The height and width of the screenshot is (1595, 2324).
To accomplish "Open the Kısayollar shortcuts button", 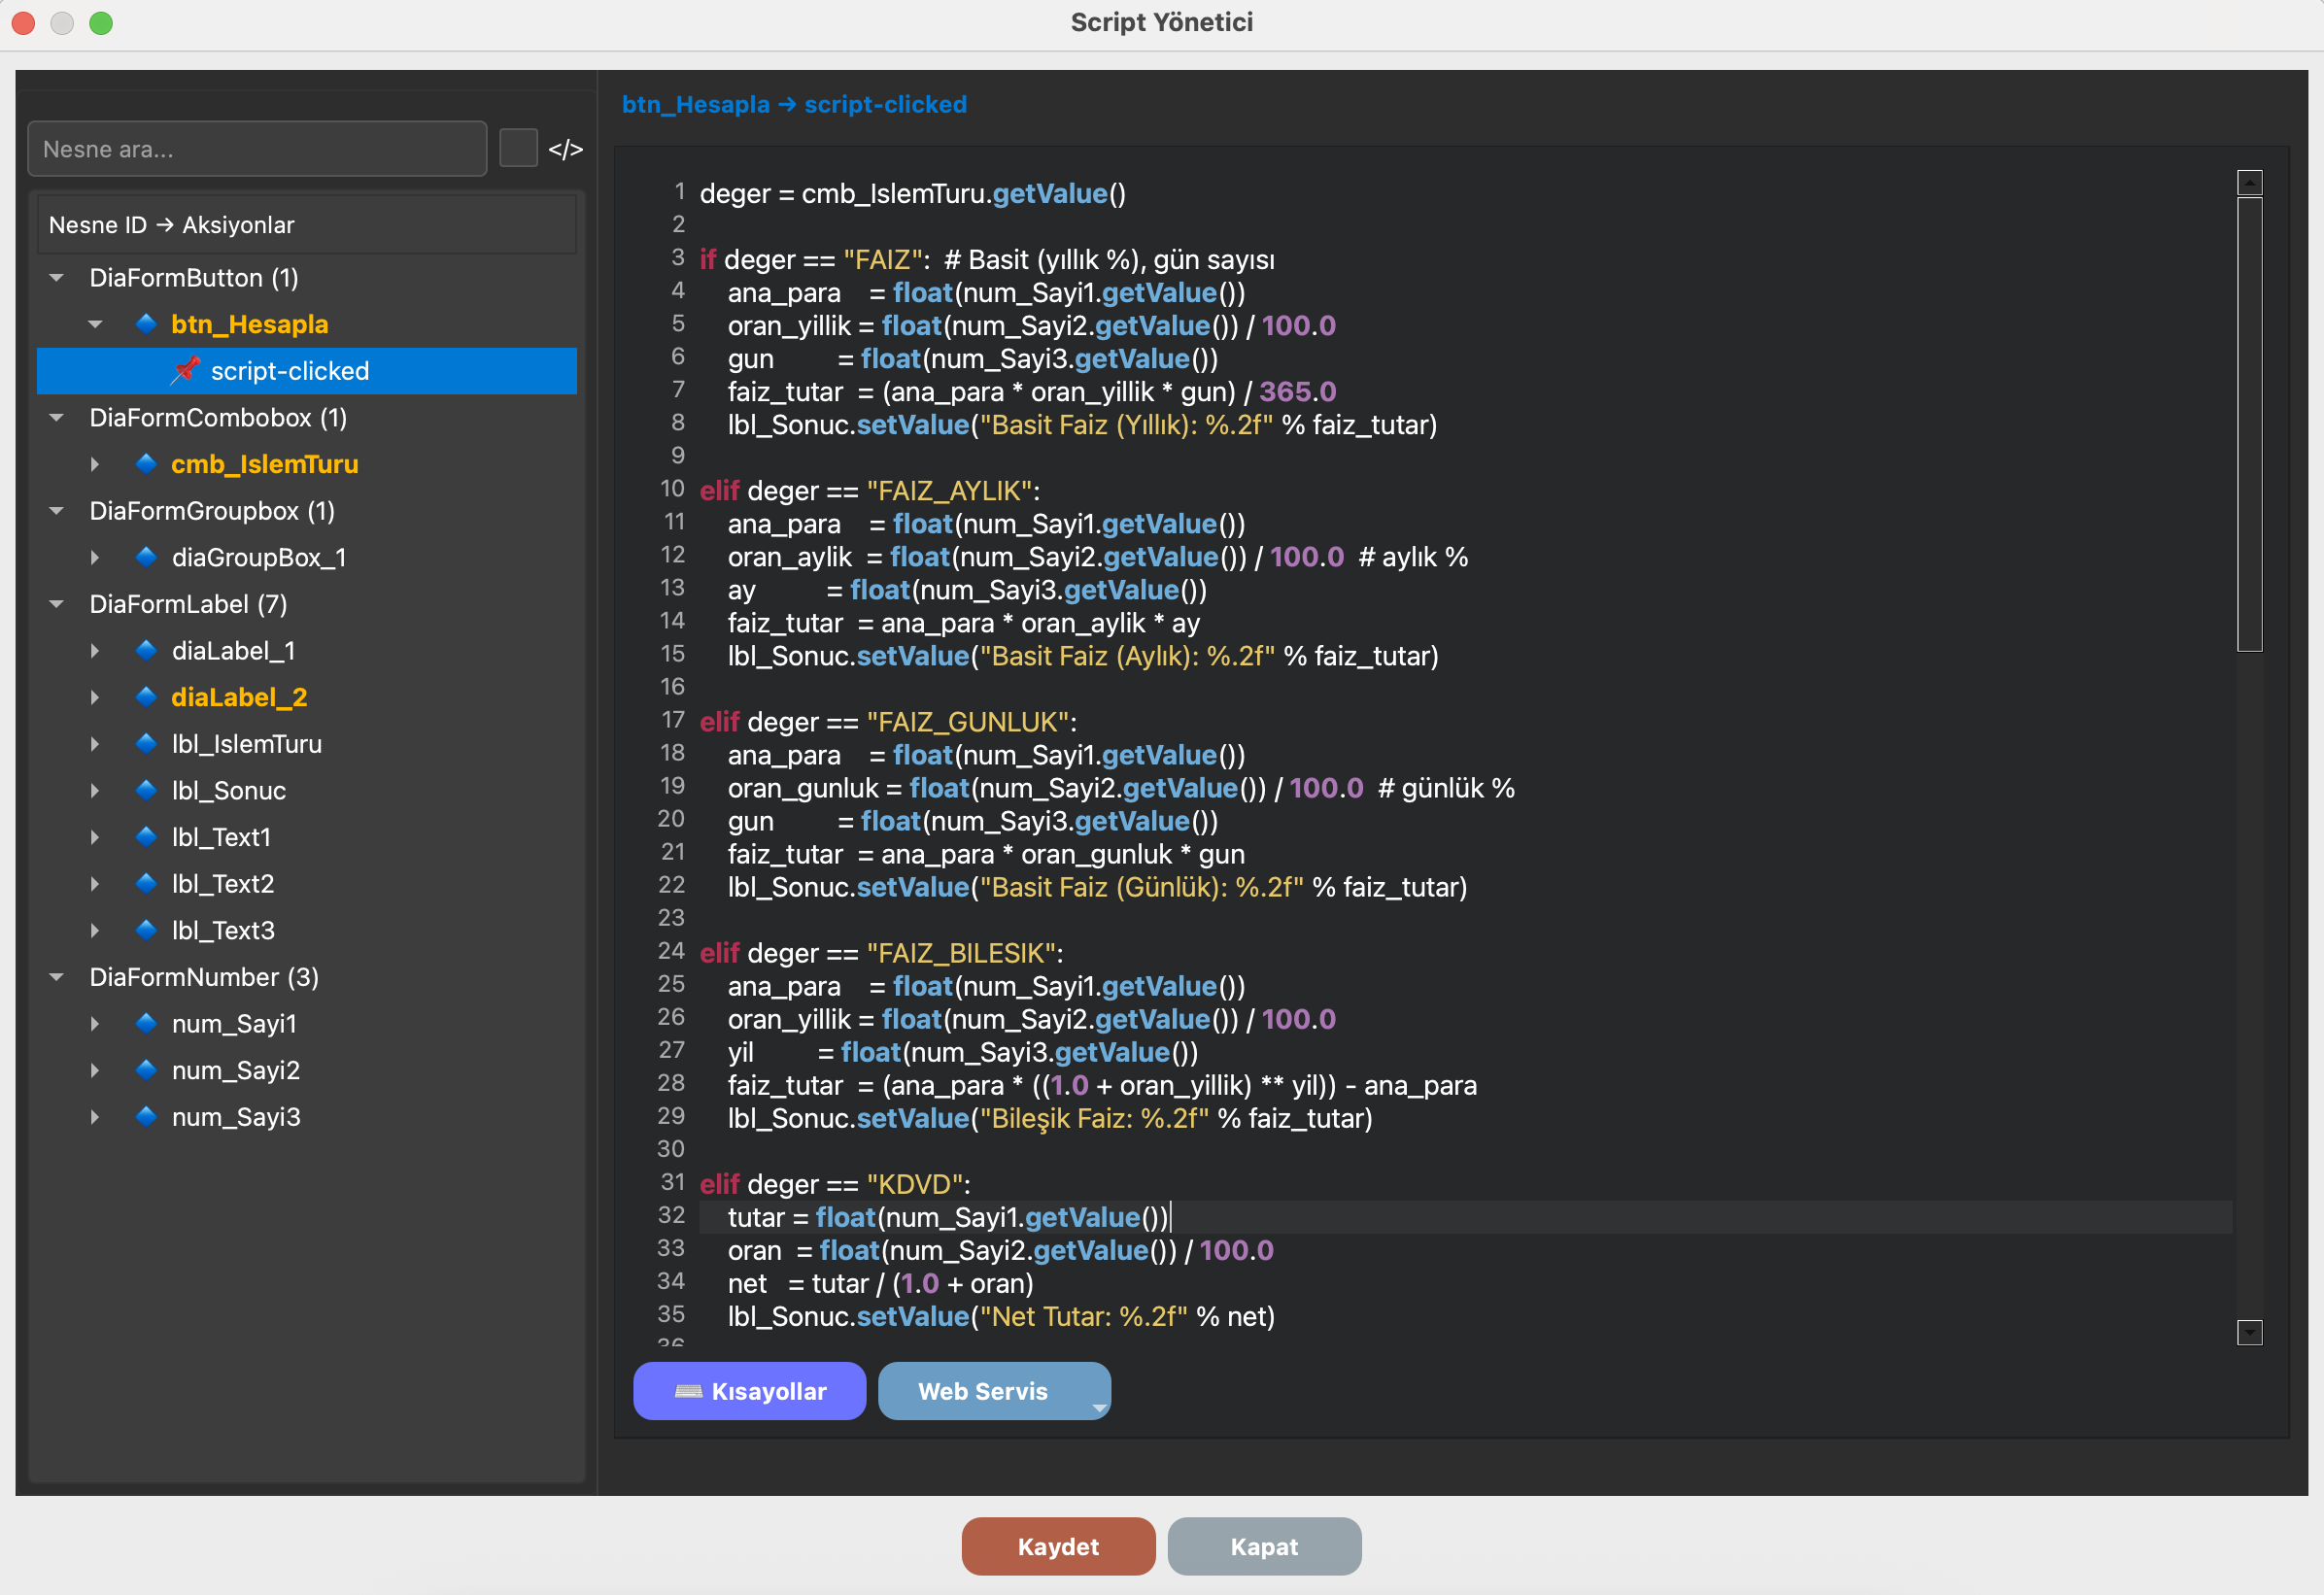I will (749, 1391).
